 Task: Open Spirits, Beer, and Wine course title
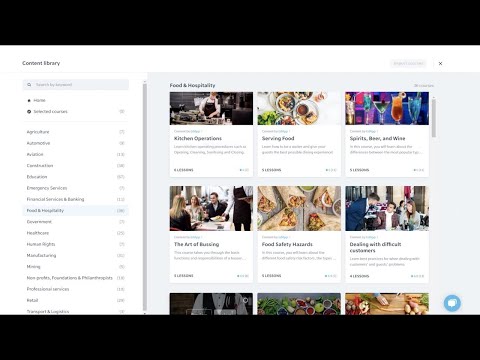(377, 138)
